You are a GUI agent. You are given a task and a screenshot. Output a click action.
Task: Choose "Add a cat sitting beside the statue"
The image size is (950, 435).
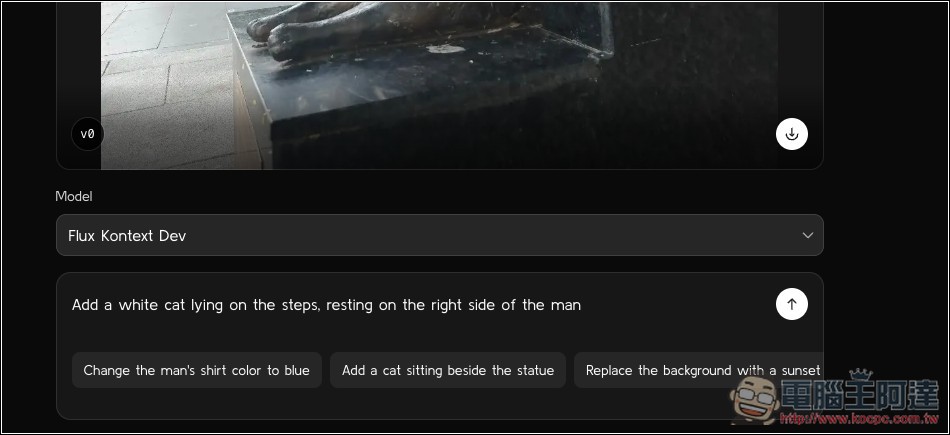click(x=448, y=370)
